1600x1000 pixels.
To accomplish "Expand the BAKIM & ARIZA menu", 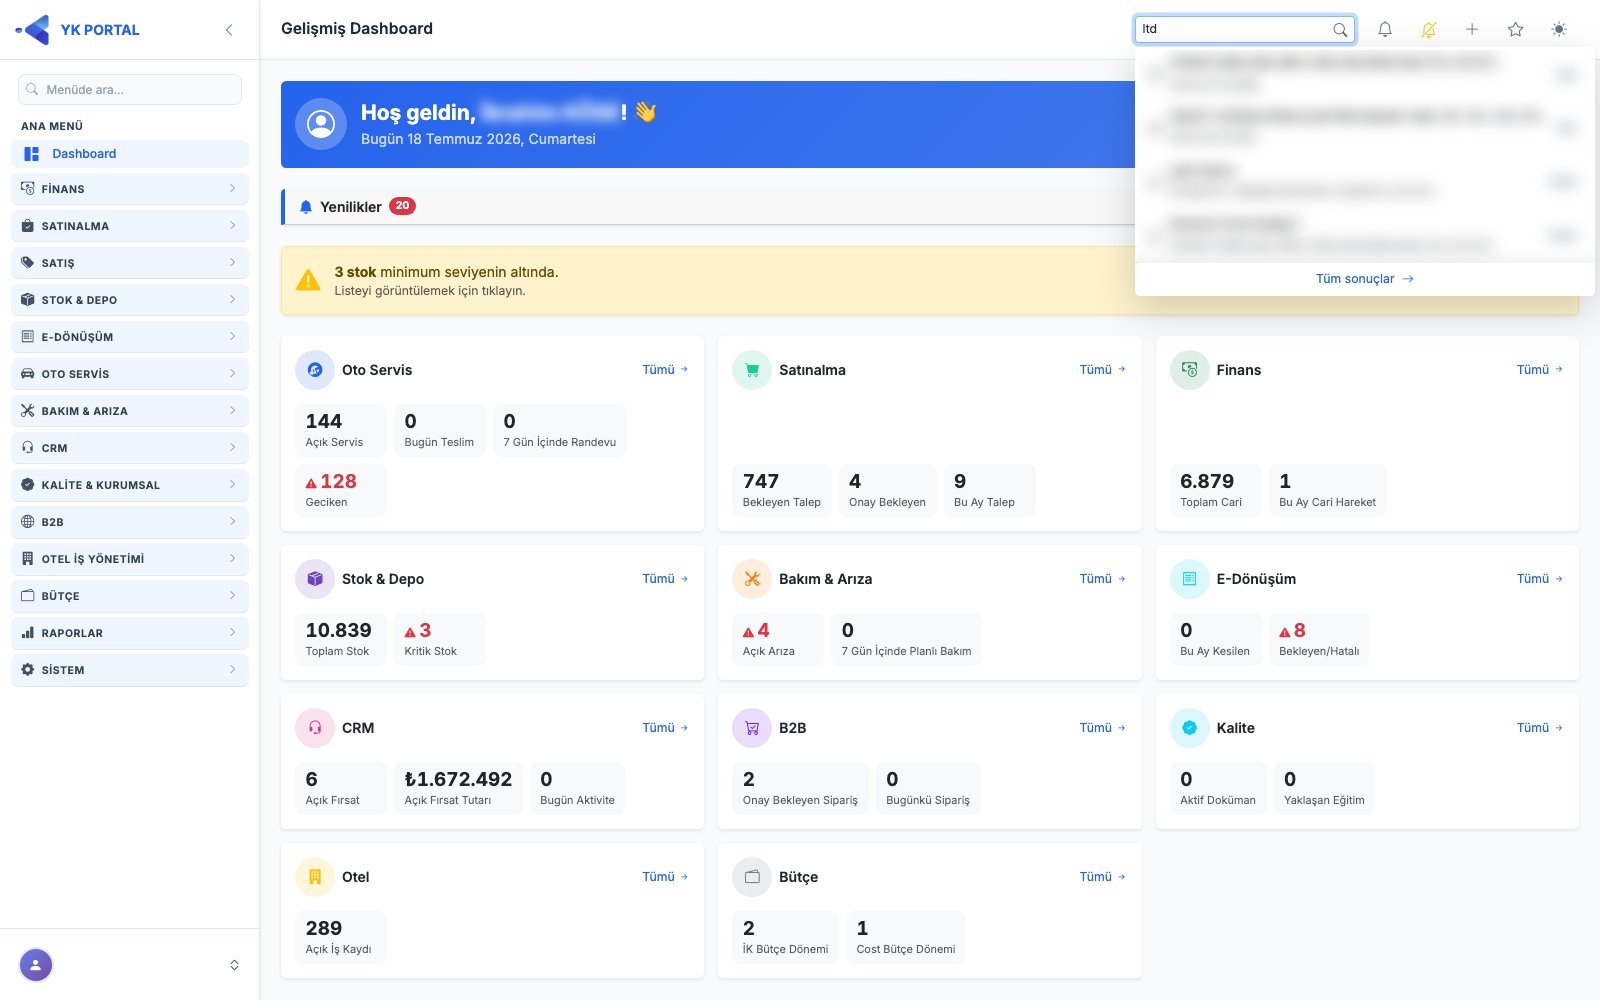I will [130, 411].
